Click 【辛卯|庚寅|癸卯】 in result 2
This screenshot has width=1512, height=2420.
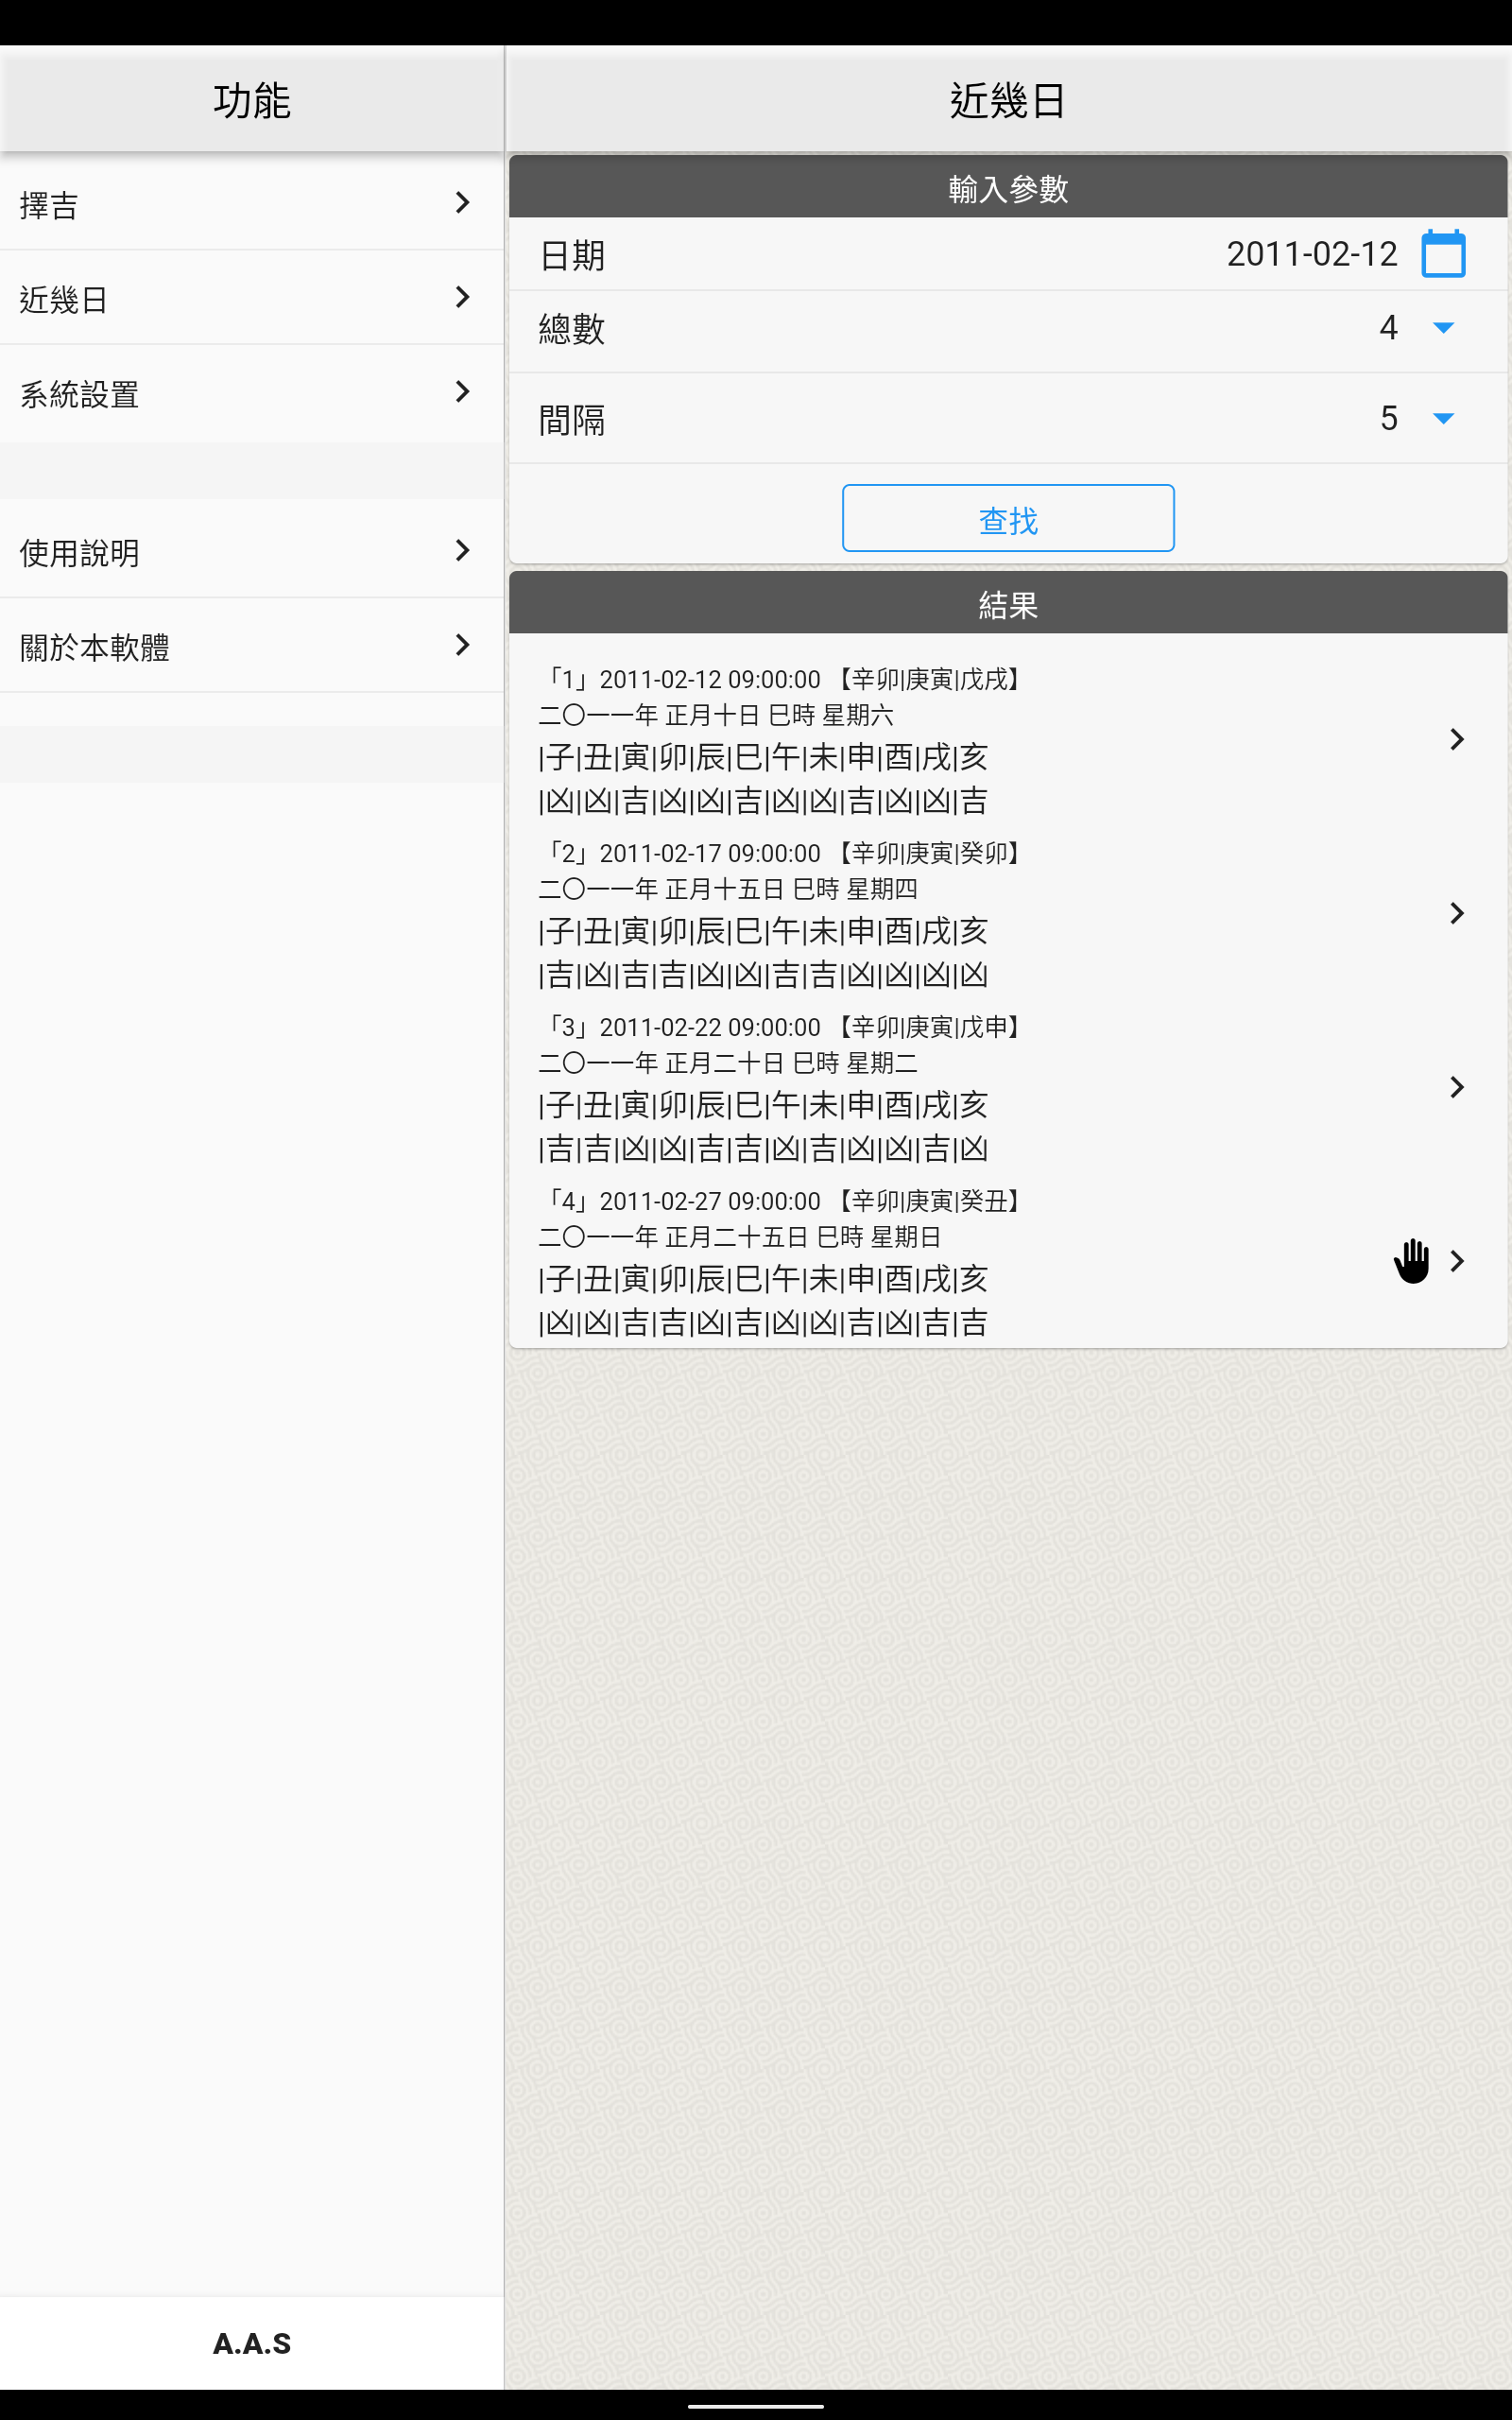(929, 853)
